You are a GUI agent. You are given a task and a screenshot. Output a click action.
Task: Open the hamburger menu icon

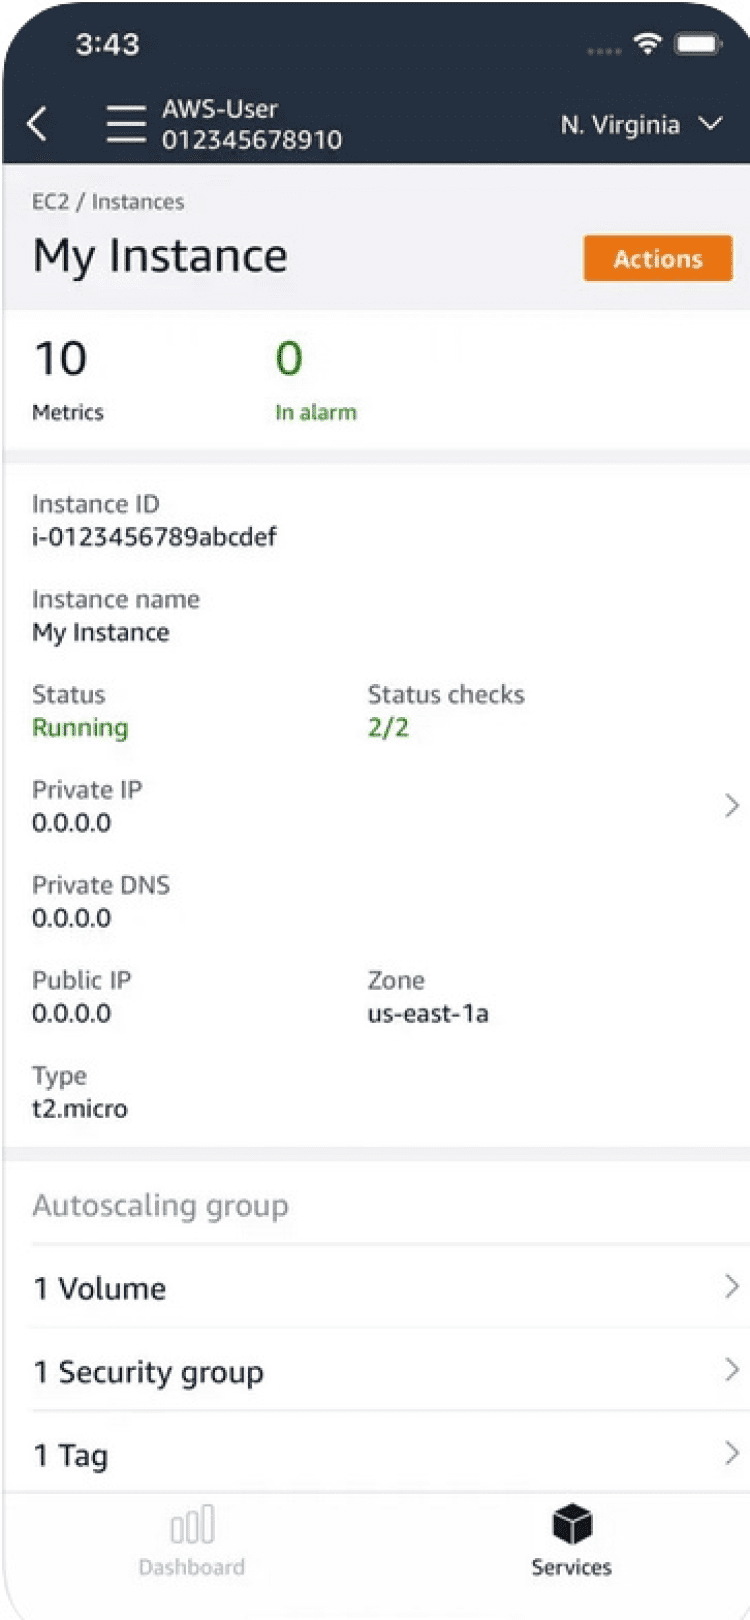point(126,124)
